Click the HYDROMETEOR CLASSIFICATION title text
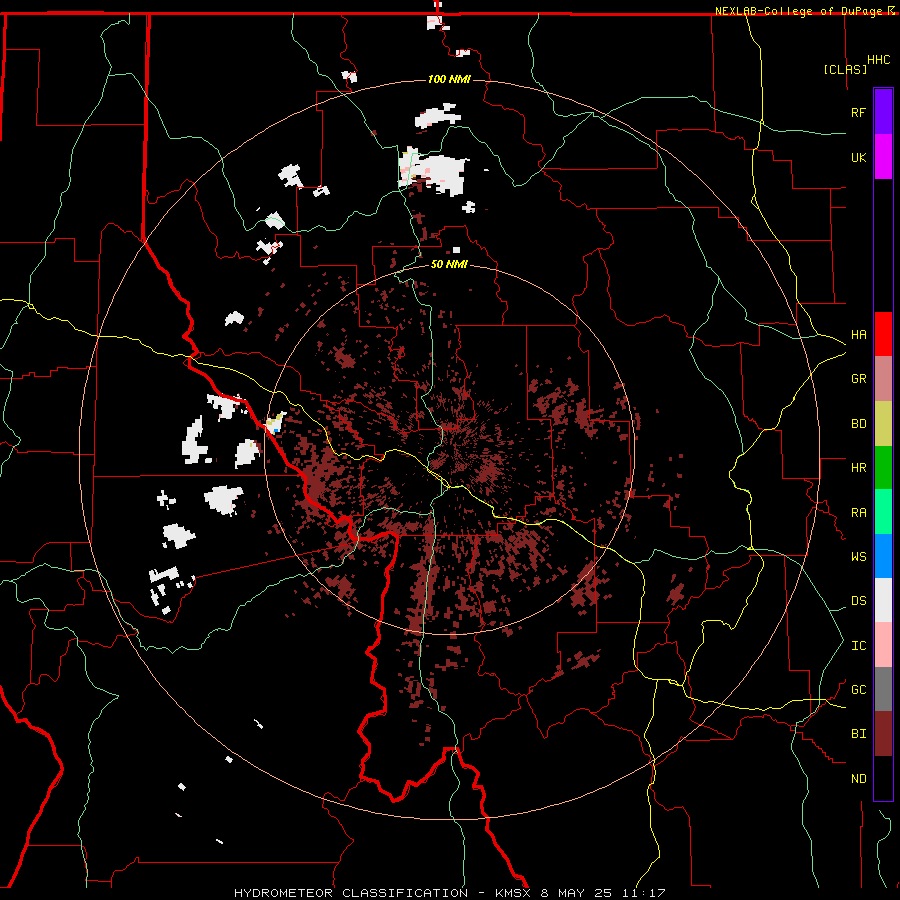Screen dimensions: 900x900 click(351, 893)
